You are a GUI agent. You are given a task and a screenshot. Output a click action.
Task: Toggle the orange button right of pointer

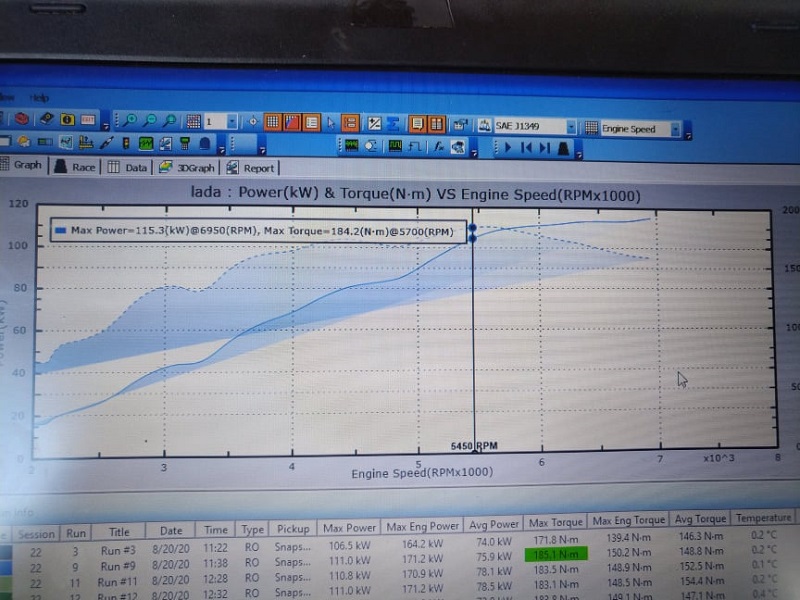(x=350, y=123)
